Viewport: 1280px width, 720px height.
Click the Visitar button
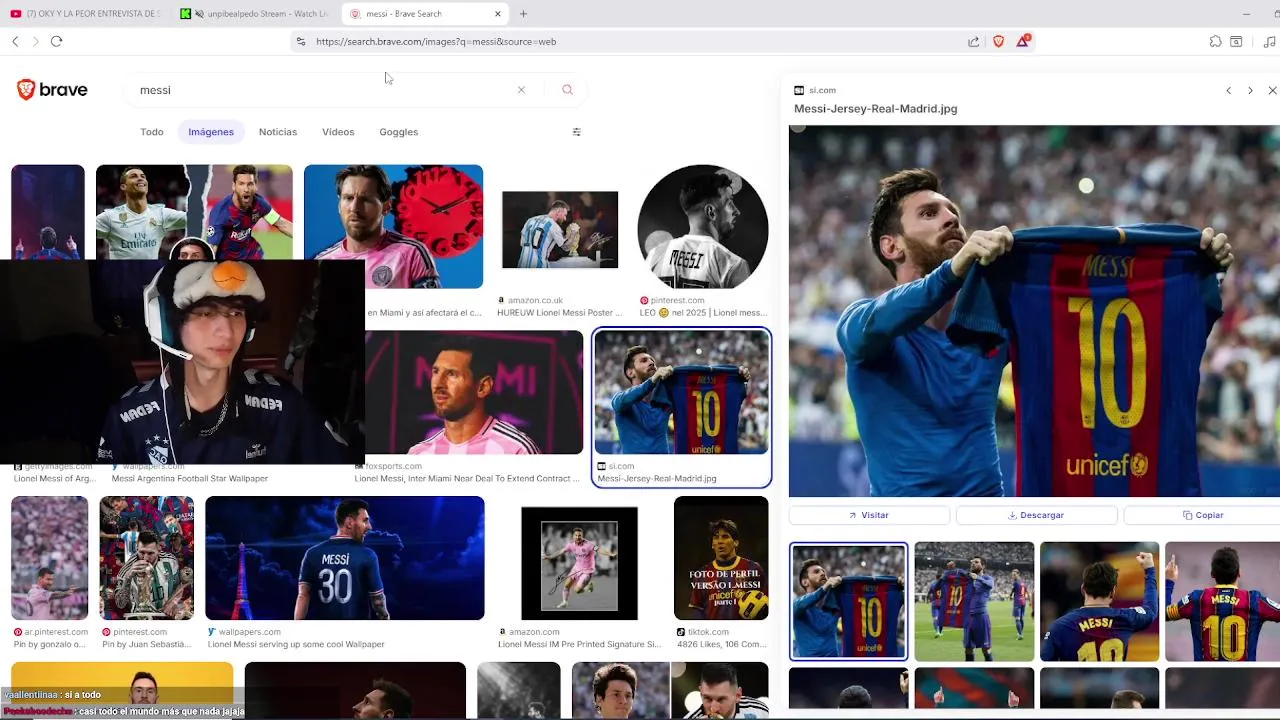(x=869, y=515)
